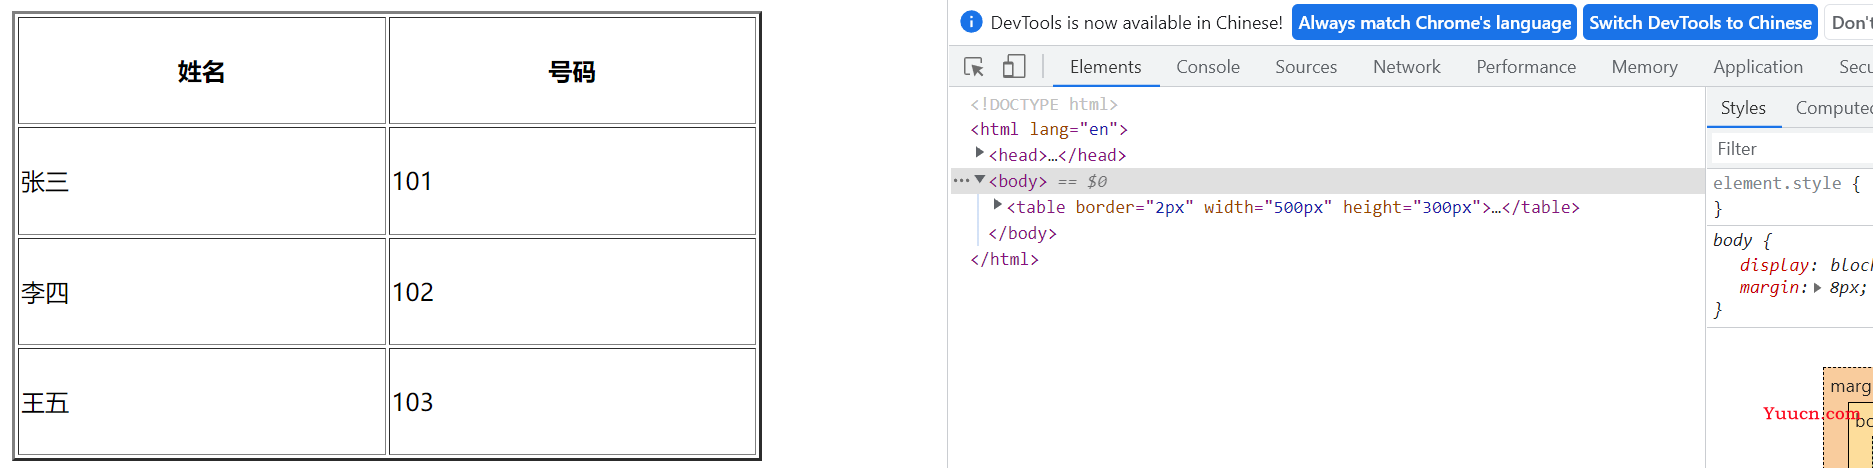
Task: Click Always match Chrome's language button
Action: pos(1434,22)
